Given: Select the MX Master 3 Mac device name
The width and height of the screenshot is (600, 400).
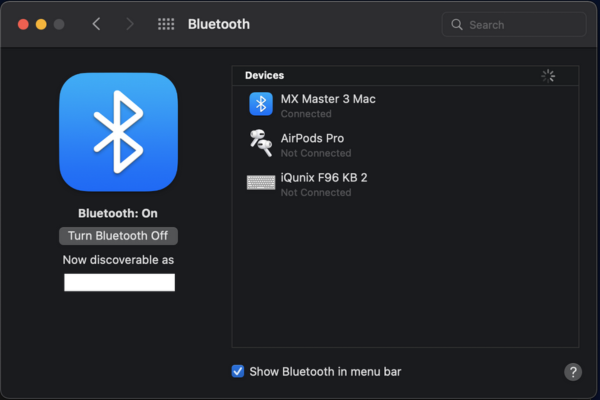Looking at the screenshot, I should (328, 99).
